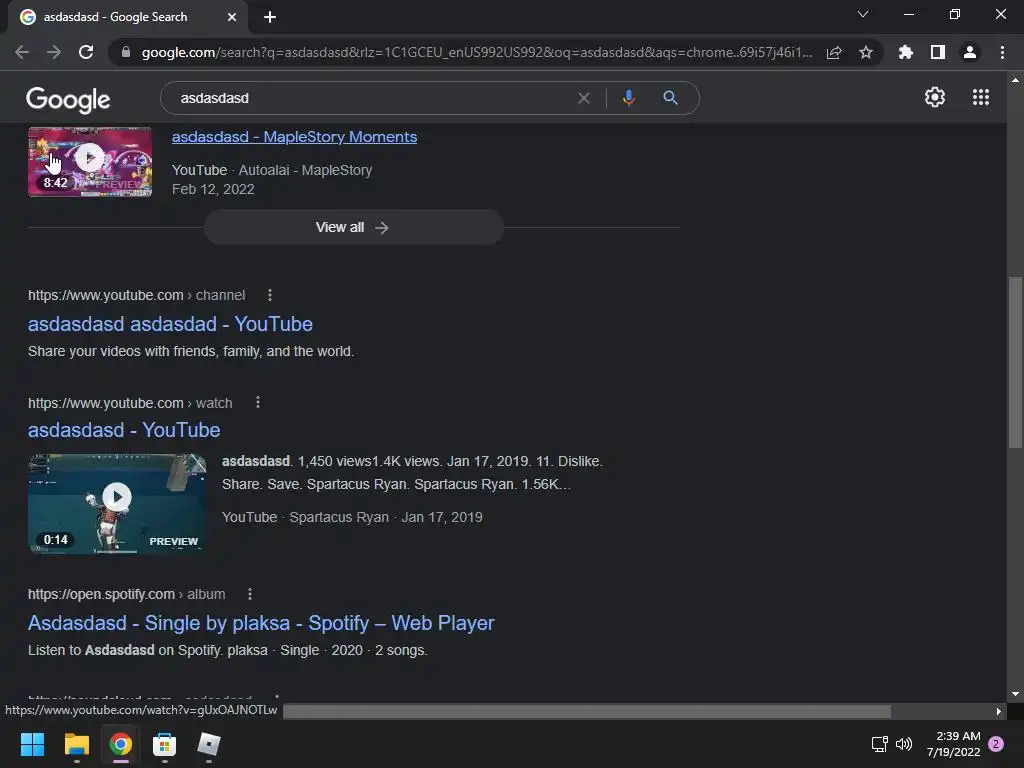Go back to the previous page
Screen dimensions: 1024x768
point(22,52)
